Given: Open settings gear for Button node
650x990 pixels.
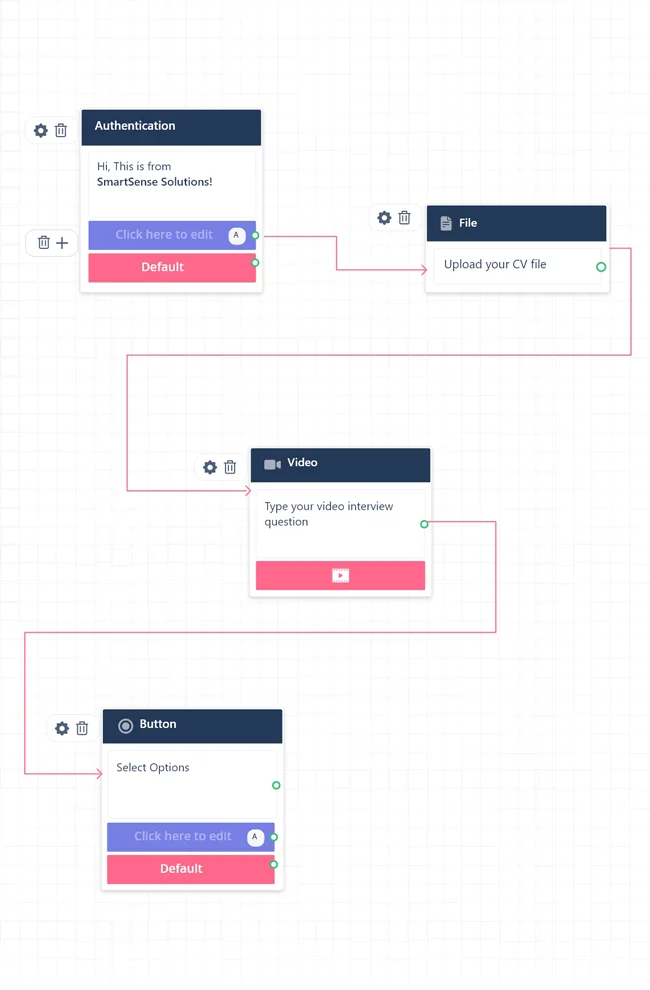Looking at the screenshot, I should pos(62,729).
